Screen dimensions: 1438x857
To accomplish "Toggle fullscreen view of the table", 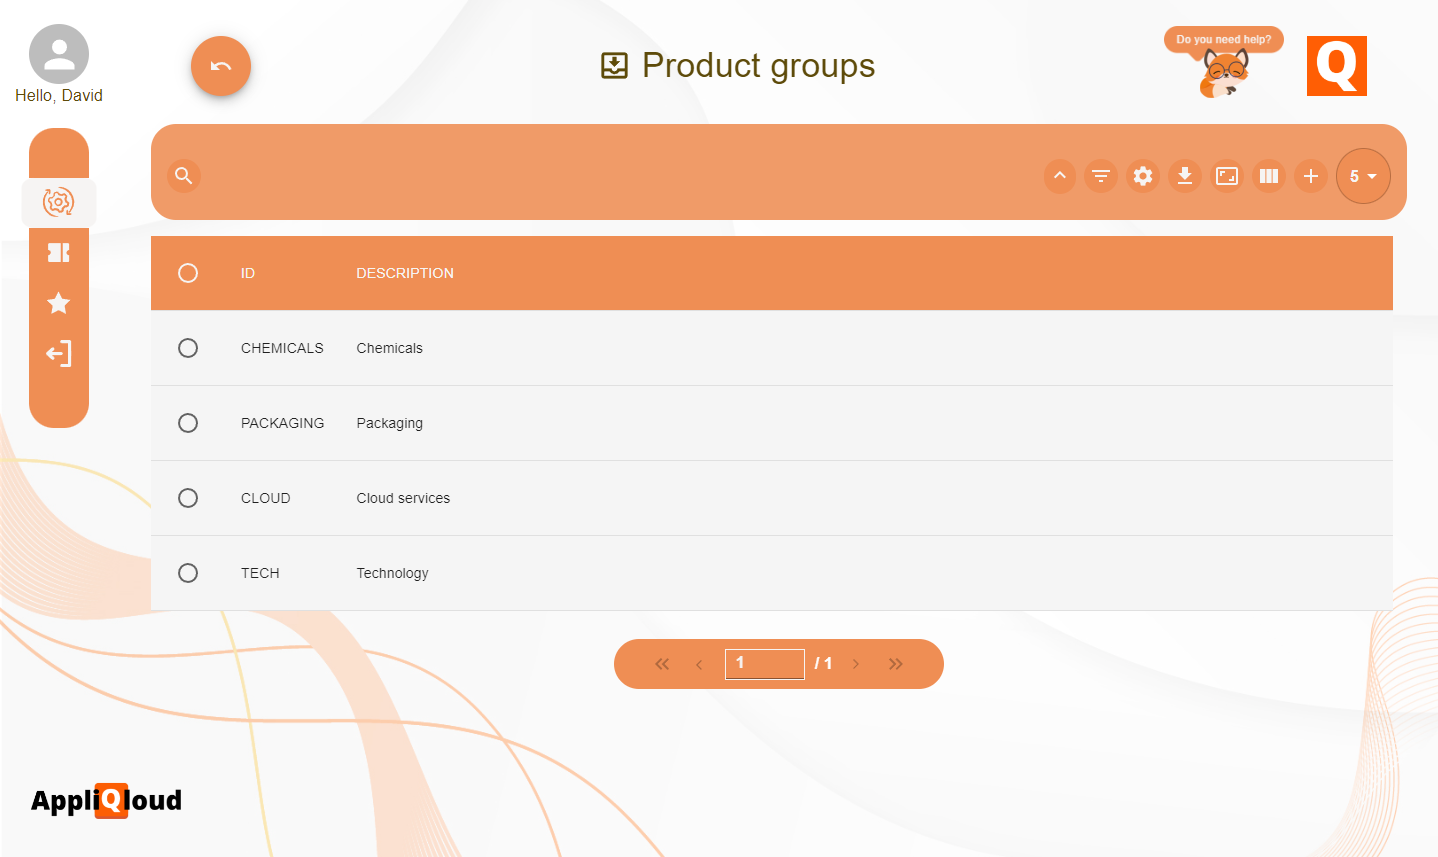I will click(x=1227, y=176).
